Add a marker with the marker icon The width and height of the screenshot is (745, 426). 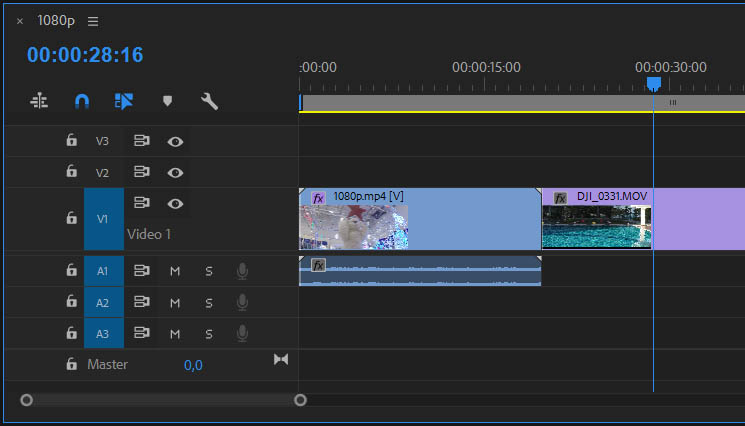167,101
